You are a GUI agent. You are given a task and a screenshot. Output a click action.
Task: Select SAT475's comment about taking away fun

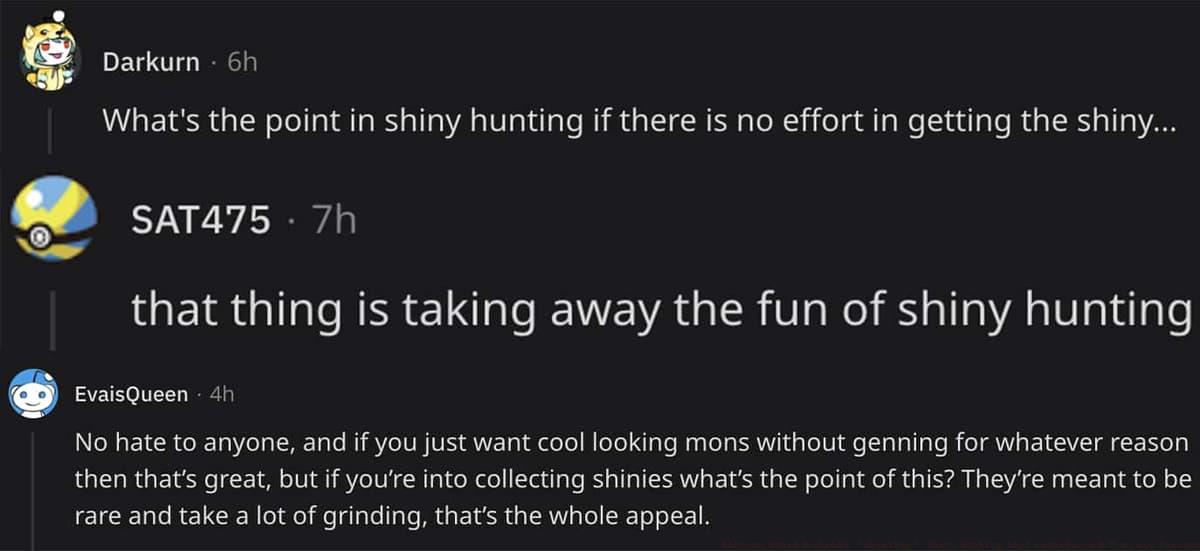tap(660, 309)
